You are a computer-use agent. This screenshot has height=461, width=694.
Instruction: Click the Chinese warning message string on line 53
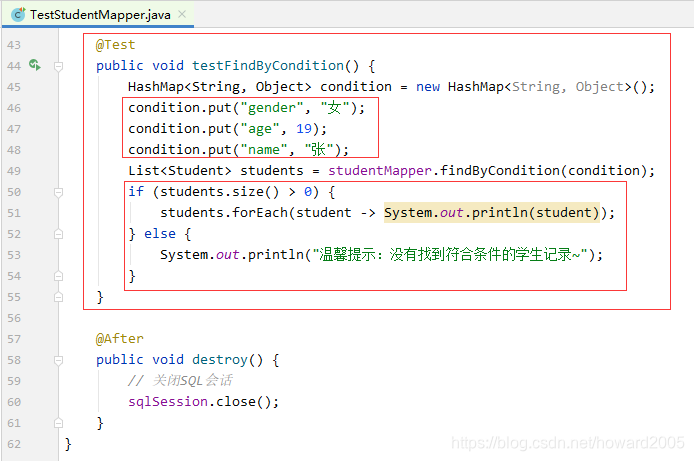coord(450,254)
